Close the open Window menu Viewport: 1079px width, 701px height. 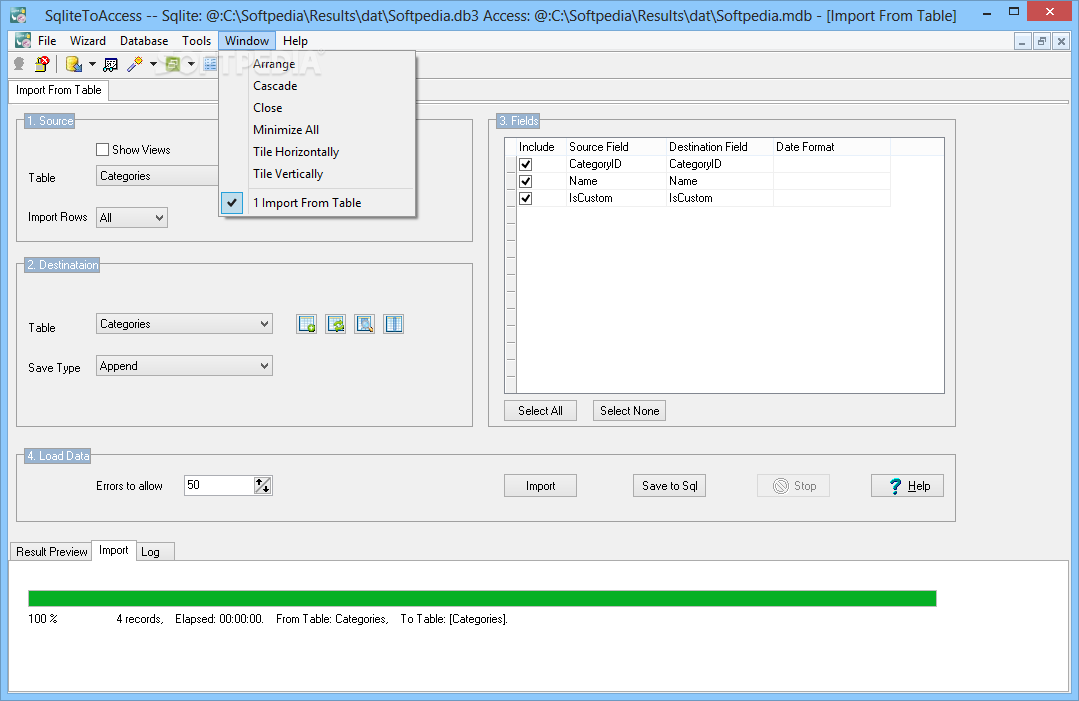click(247, 41)
